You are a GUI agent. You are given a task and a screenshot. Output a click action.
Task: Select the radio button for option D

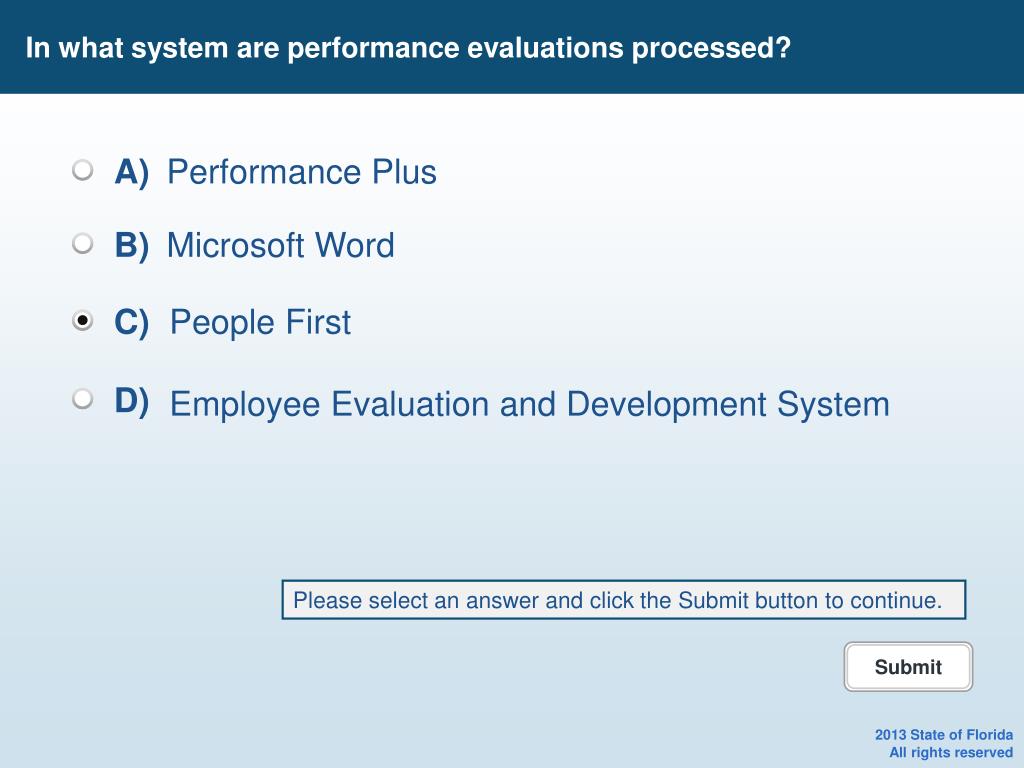[x=82, y=398]
